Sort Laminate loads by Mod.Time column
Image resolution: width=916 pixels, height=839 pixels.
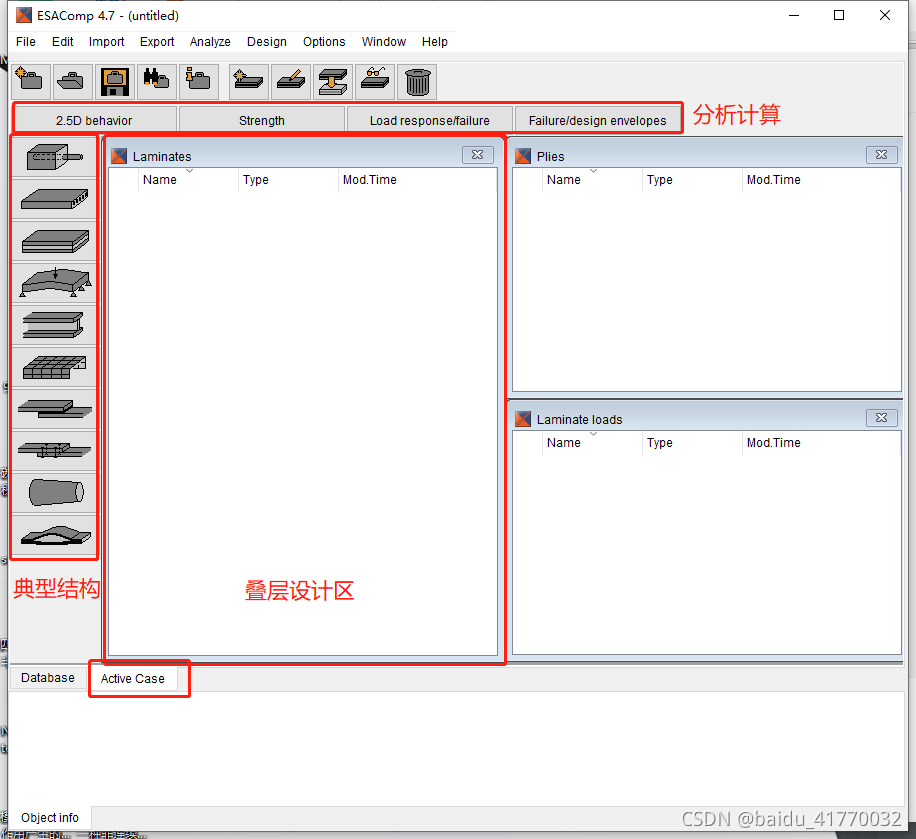821,442
